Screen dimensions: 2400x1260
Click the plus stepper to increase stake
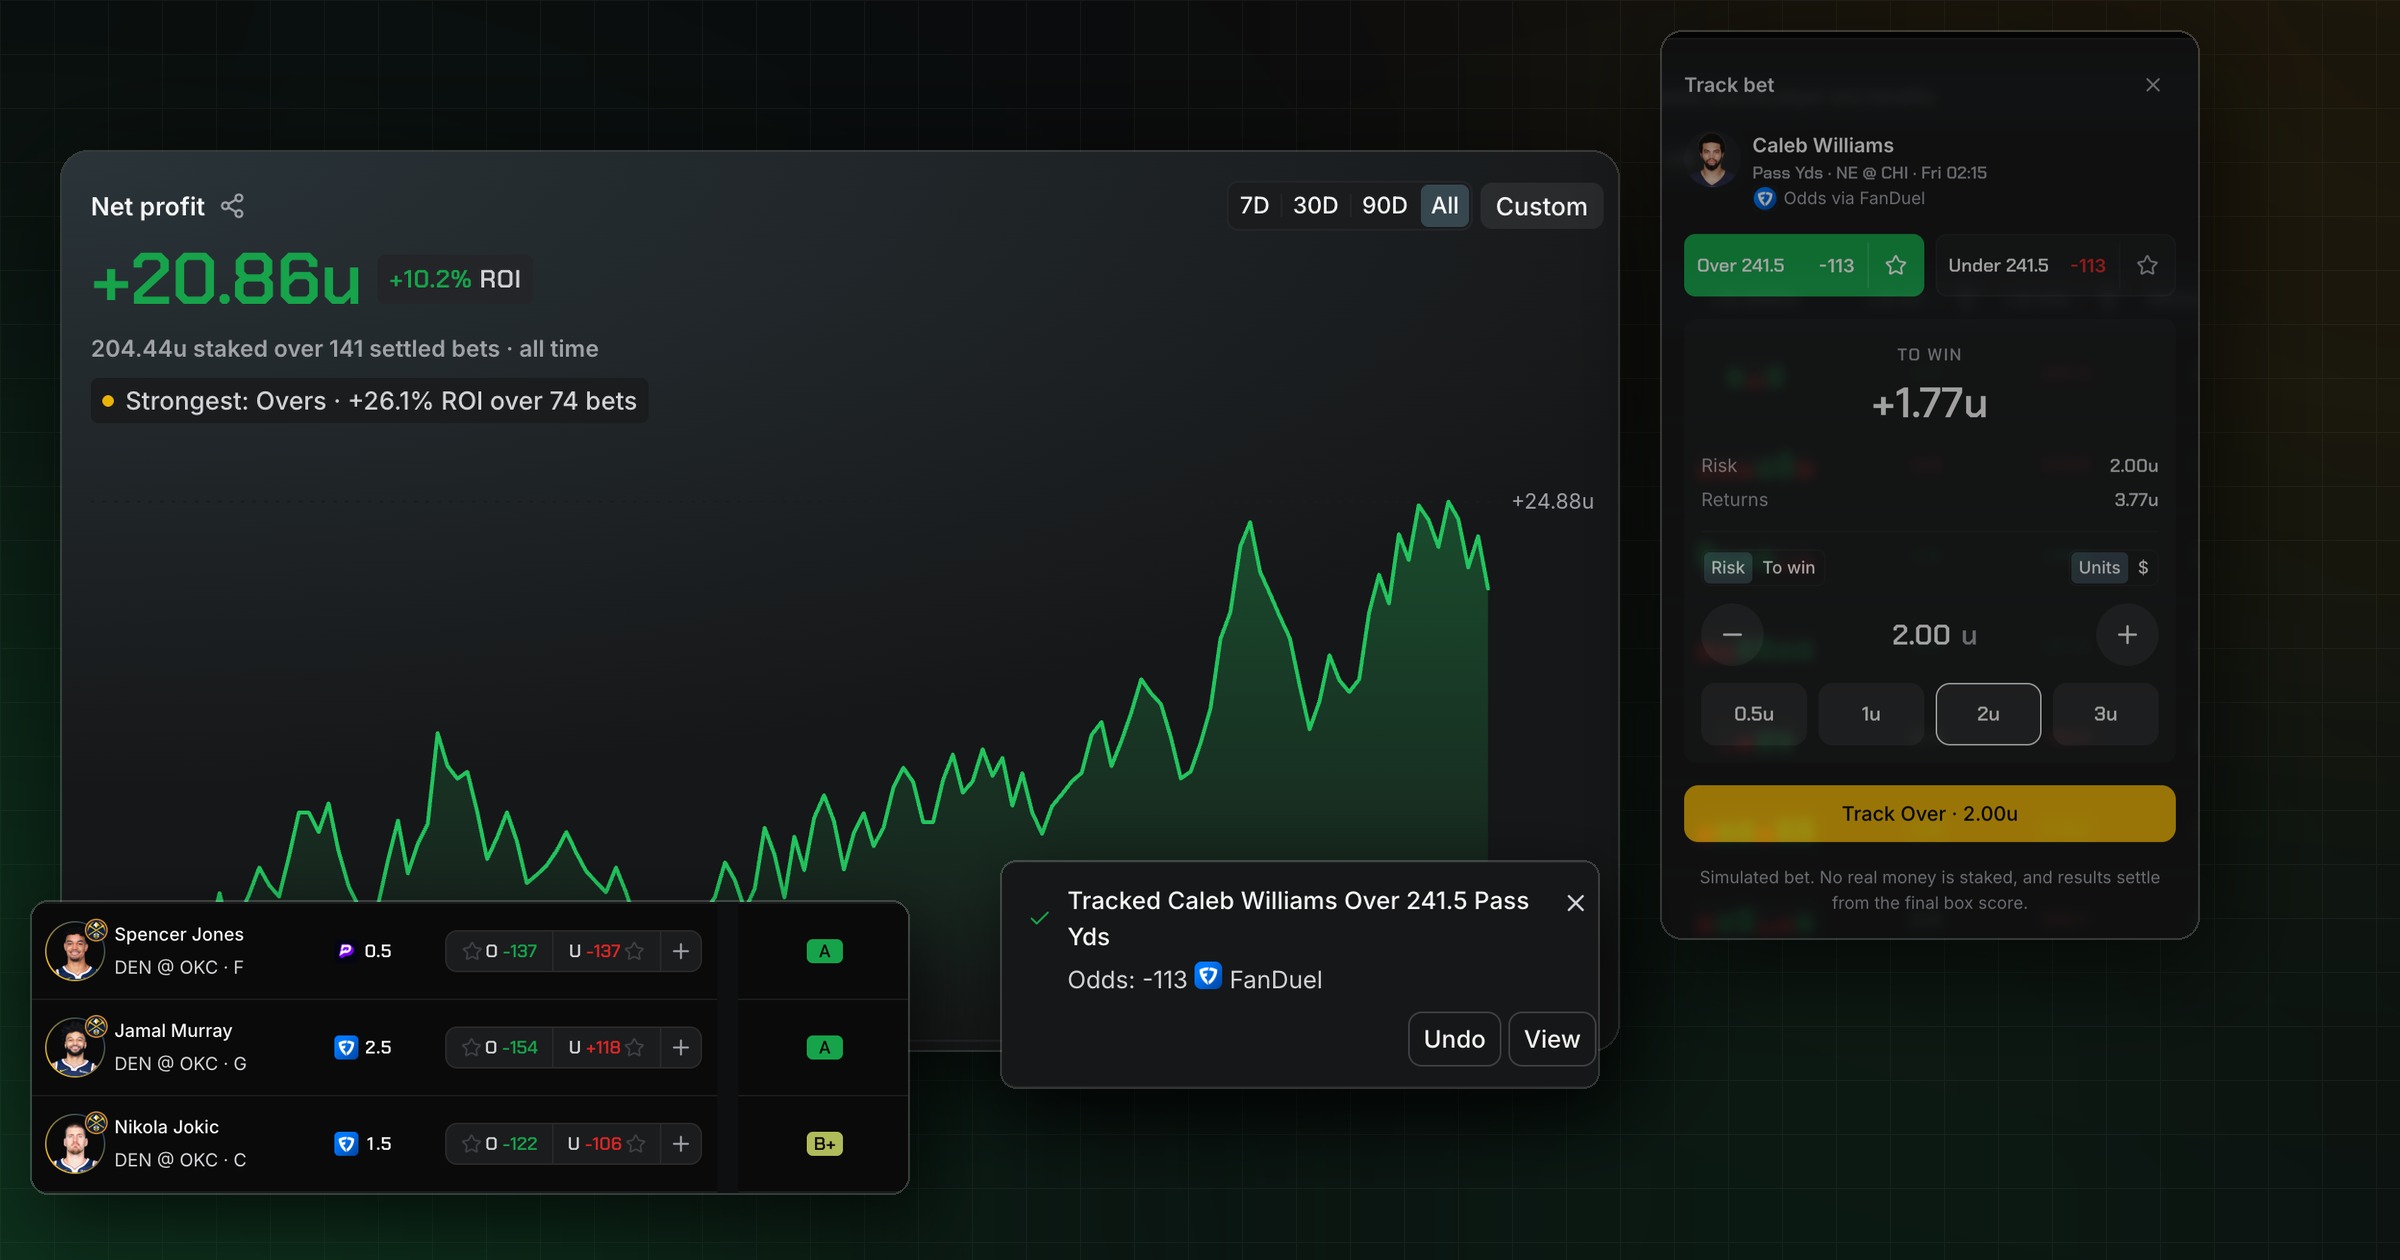tap(2127, 634)
